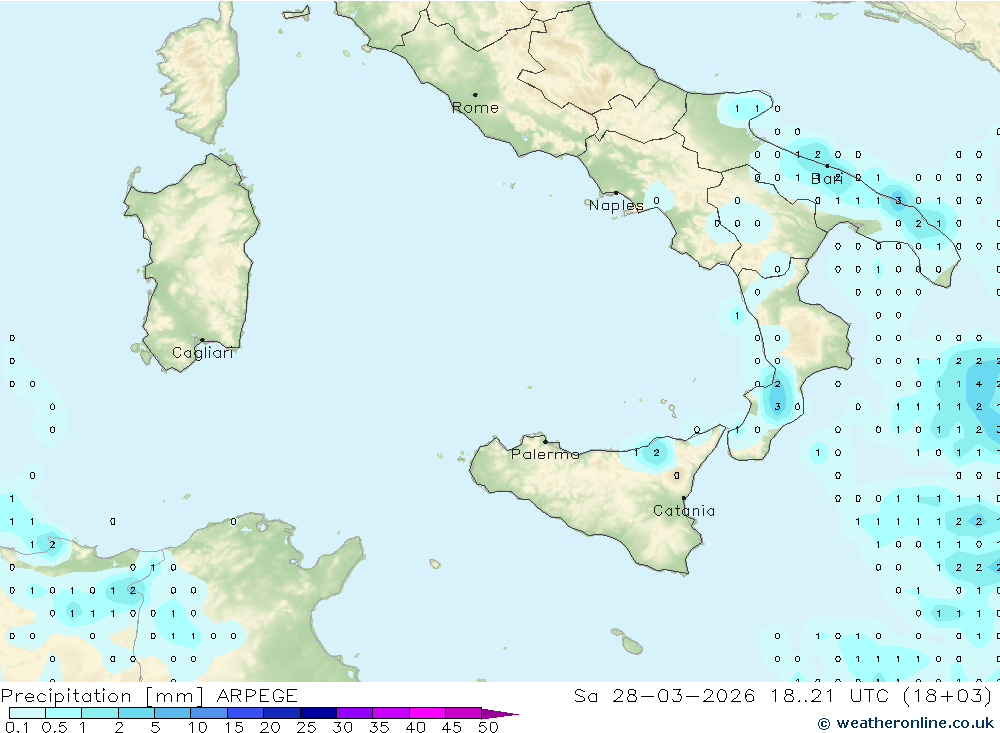Click the Rome city label

(475, 108)
